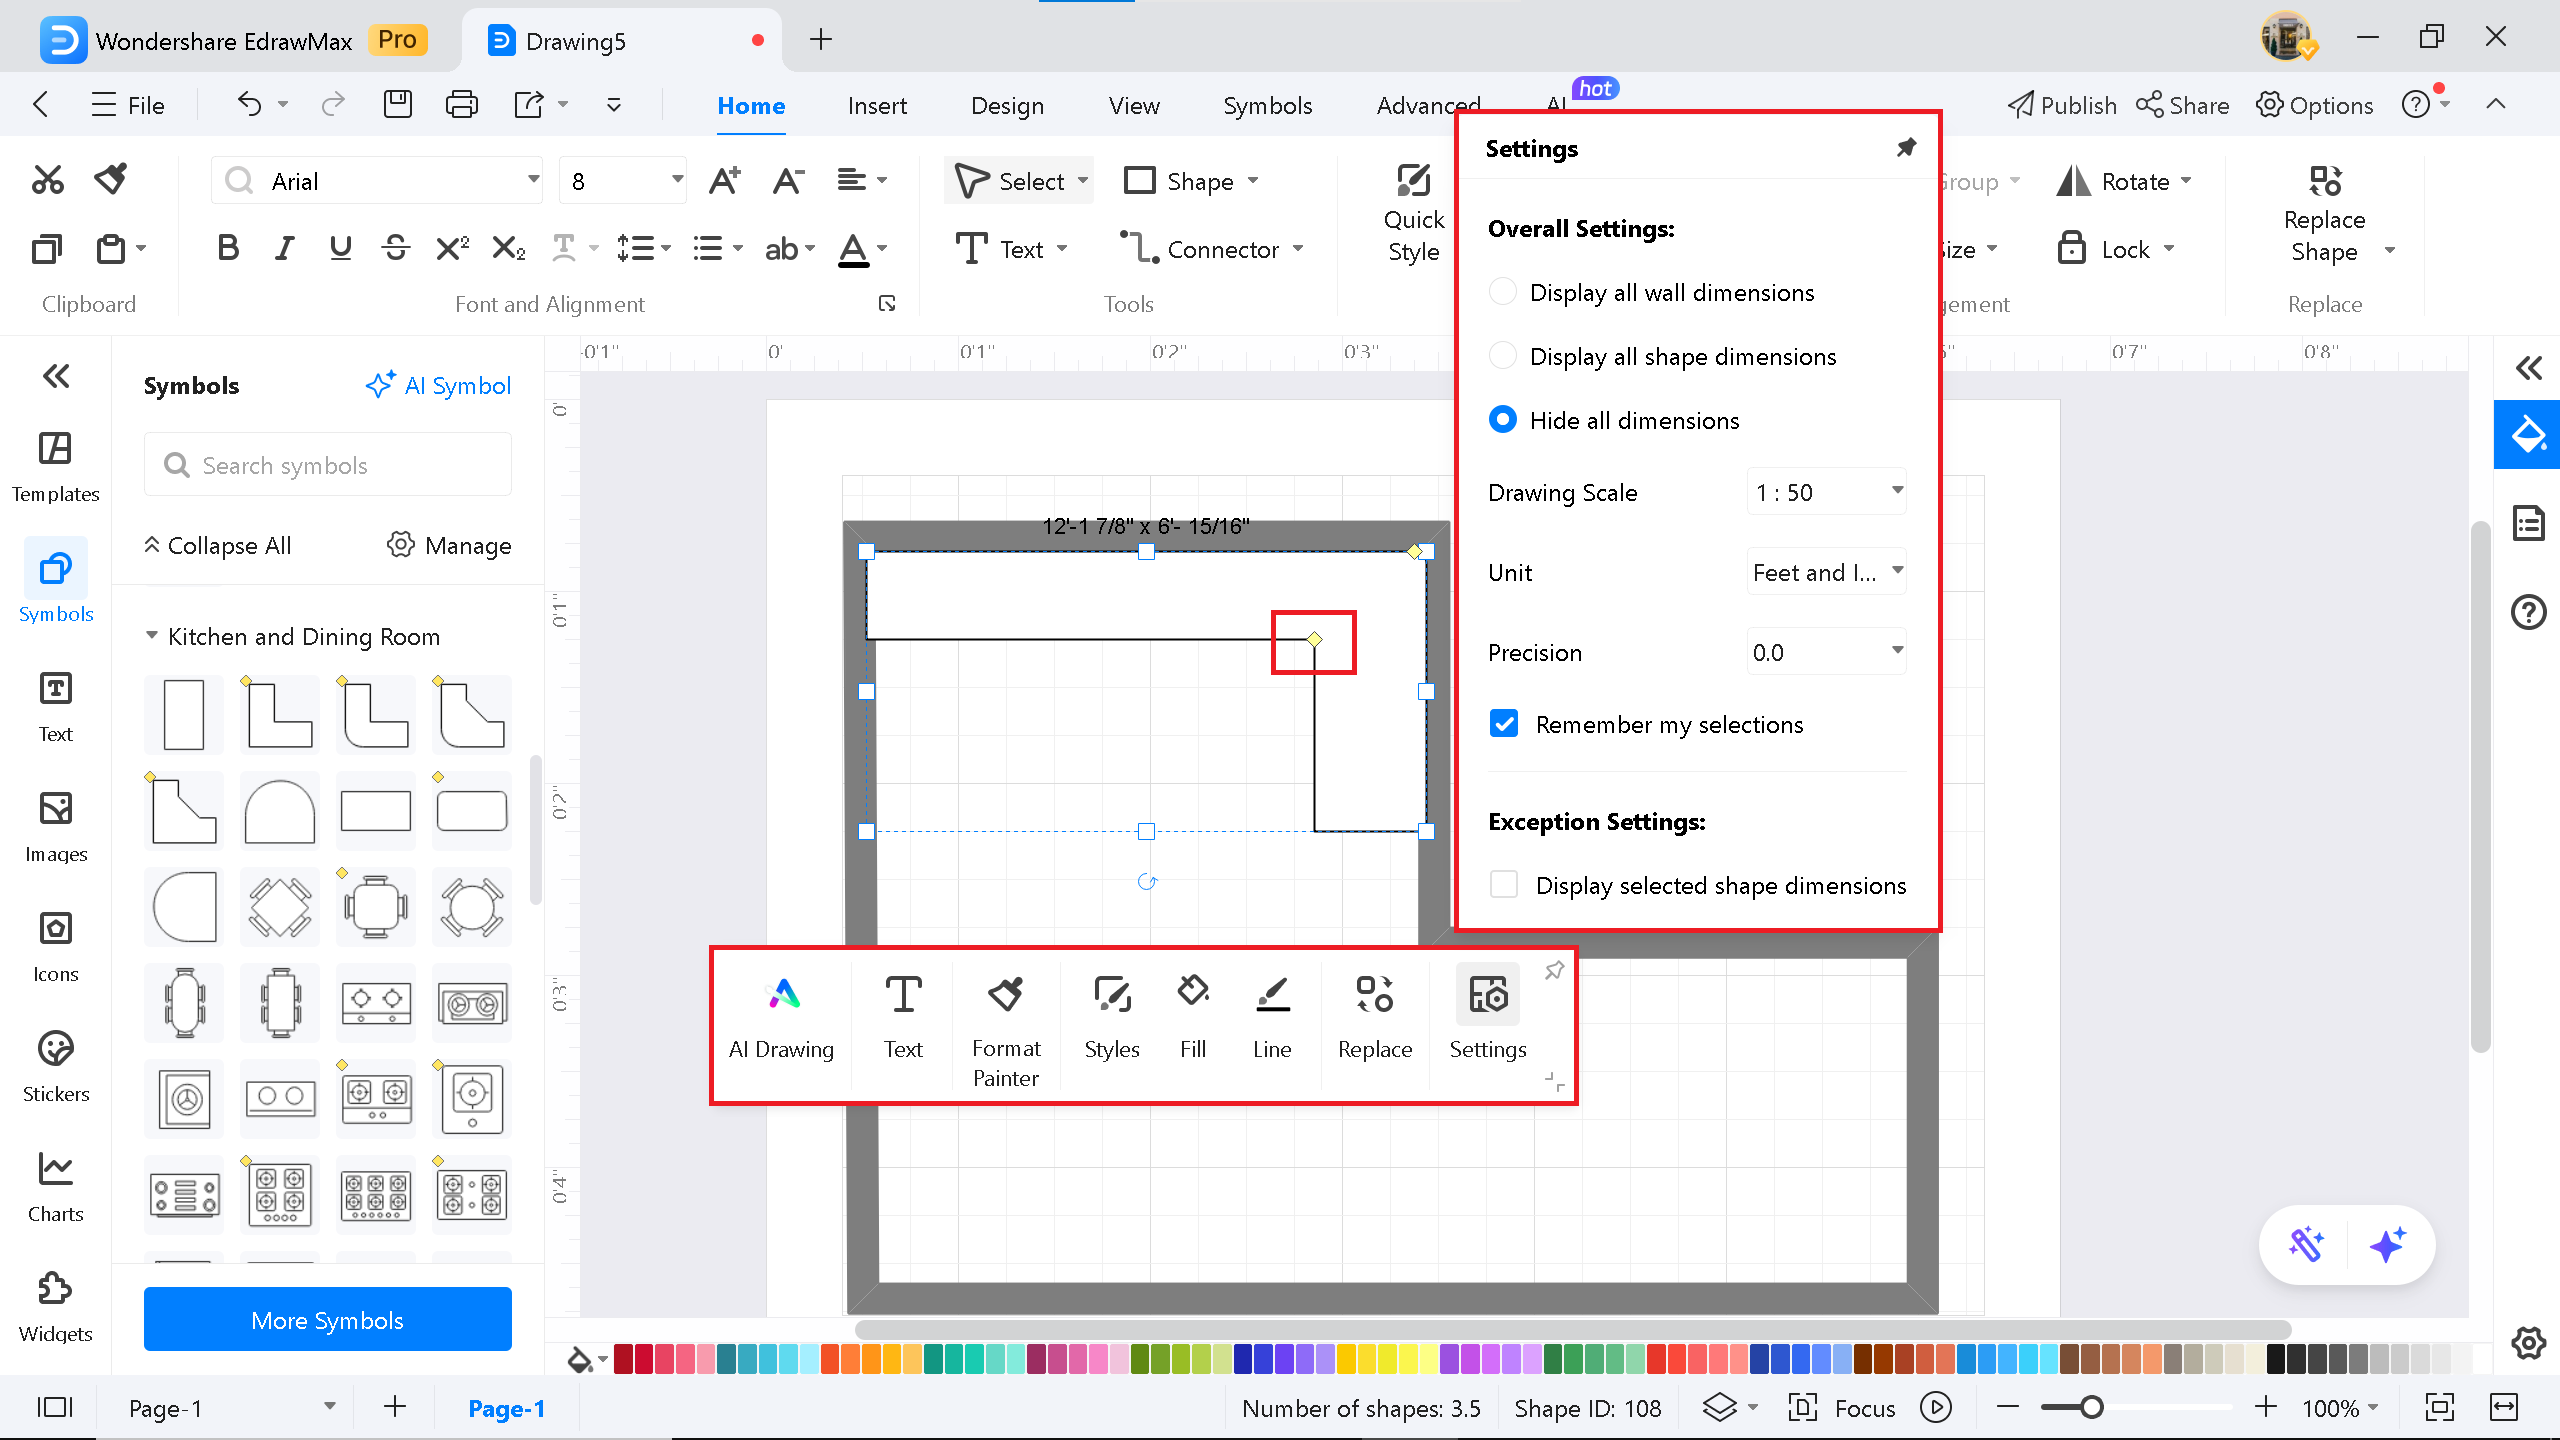Screen dimensions: 2560x1440
Task: Select the oval dining table symbol thumbnail
Action: click(184, 1003)
